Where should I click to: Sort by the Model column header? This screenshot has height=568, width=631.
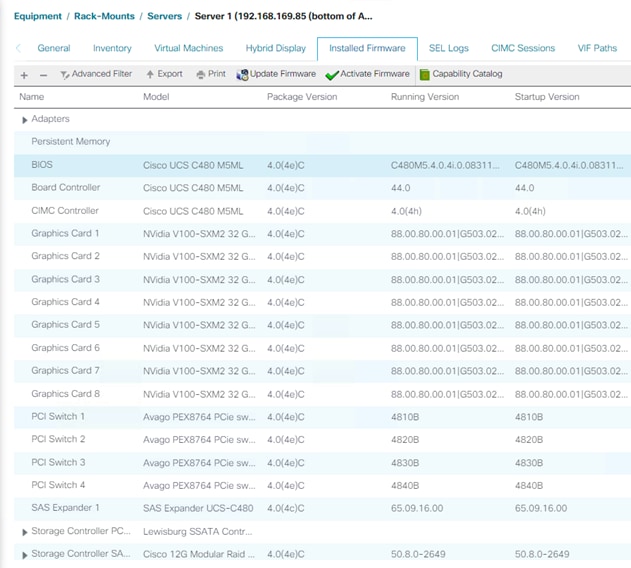pyautogui.click(x=156, y=97)
